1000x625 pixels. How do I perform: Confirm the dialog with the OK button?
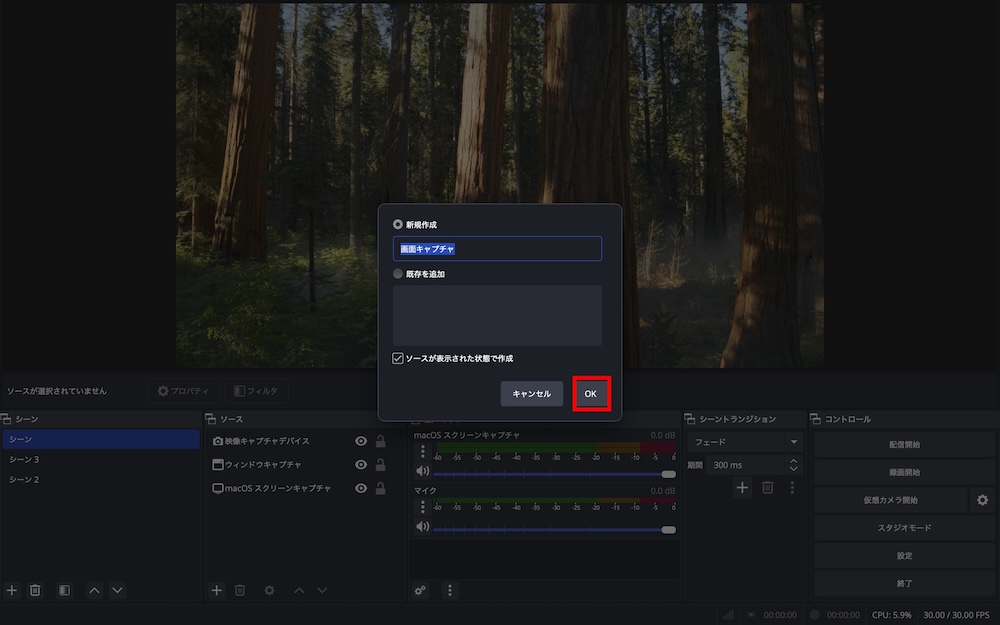coord(591,393)
